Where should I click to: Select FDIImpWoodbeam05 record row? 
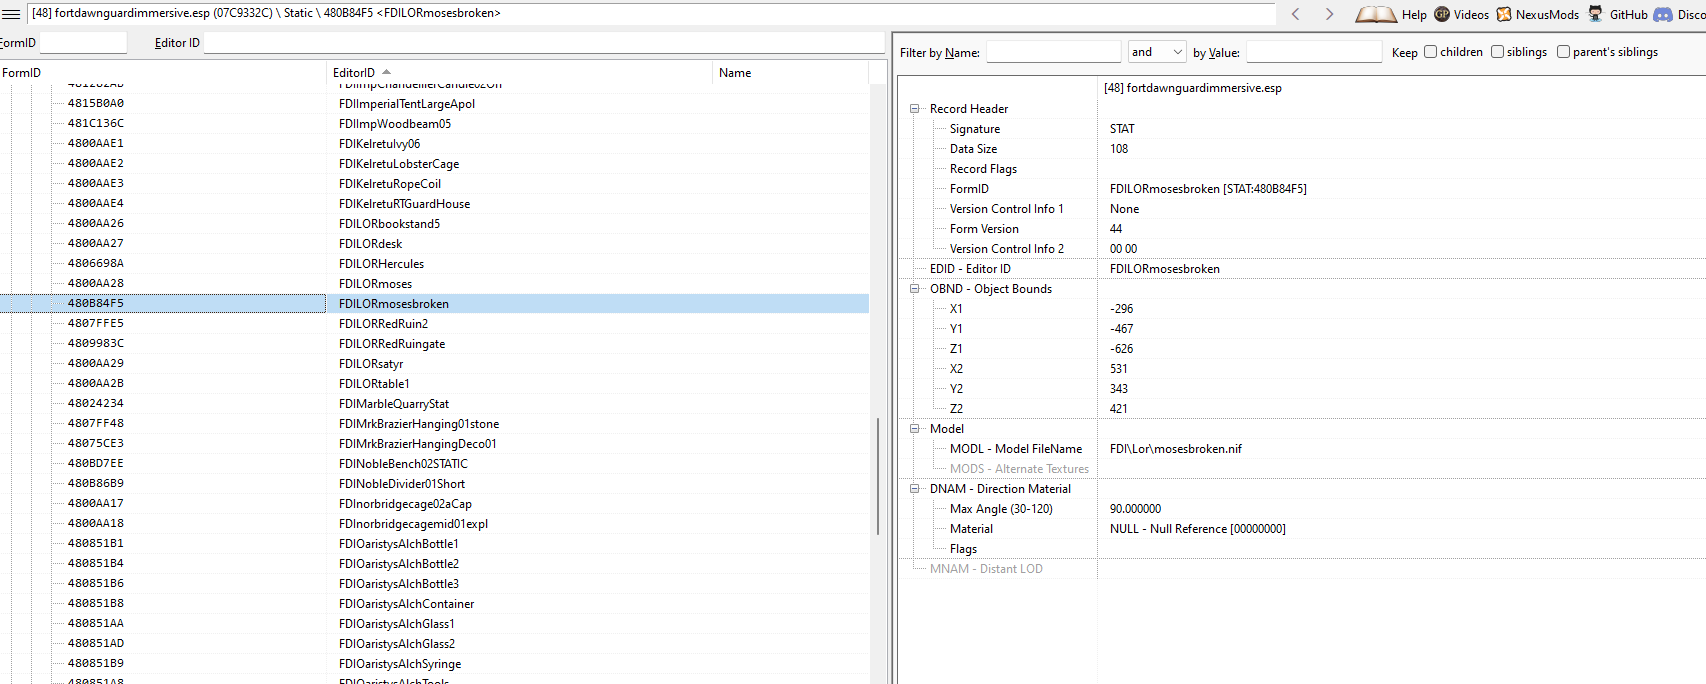(434, 124)
